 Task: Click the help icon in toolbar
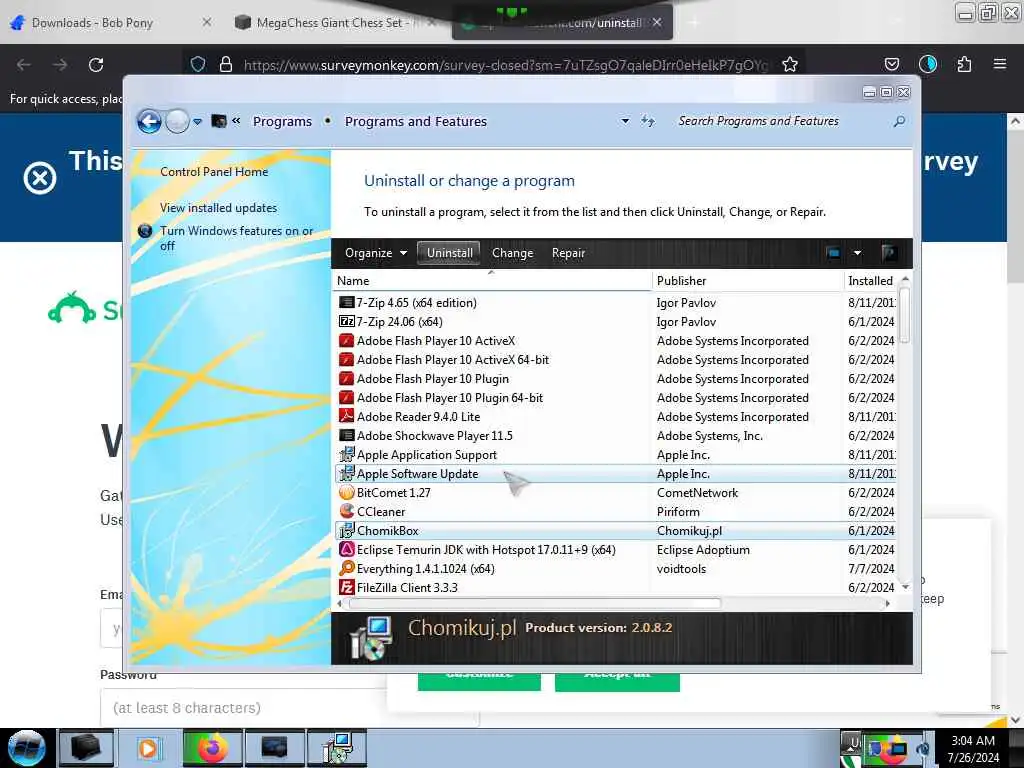coord(888,253)
